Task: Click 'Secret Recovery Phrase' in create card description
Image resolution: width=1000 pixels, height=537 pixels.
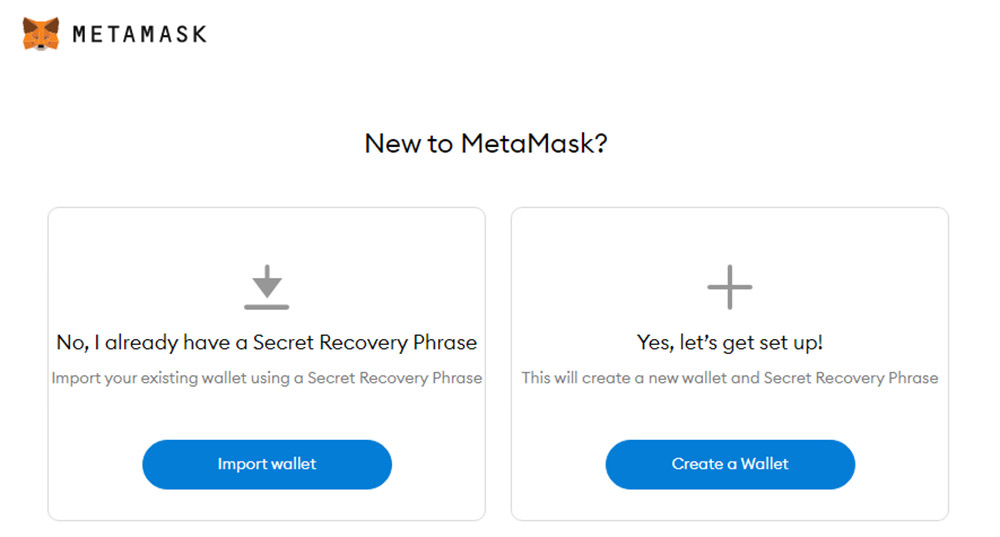Action: pos(851,378)
